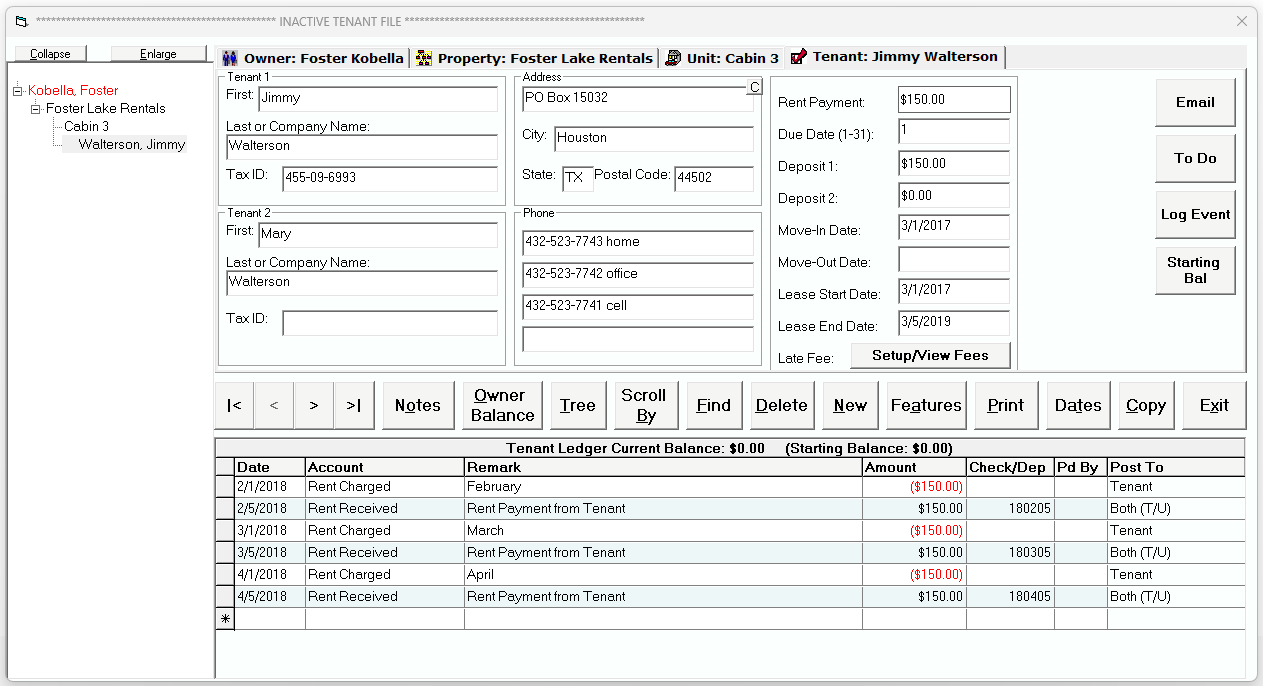This screenshot has width=1263, height=686.
Task: Click the Starting Bal button
Action: pyautogui.click(x=1195, y=270)
